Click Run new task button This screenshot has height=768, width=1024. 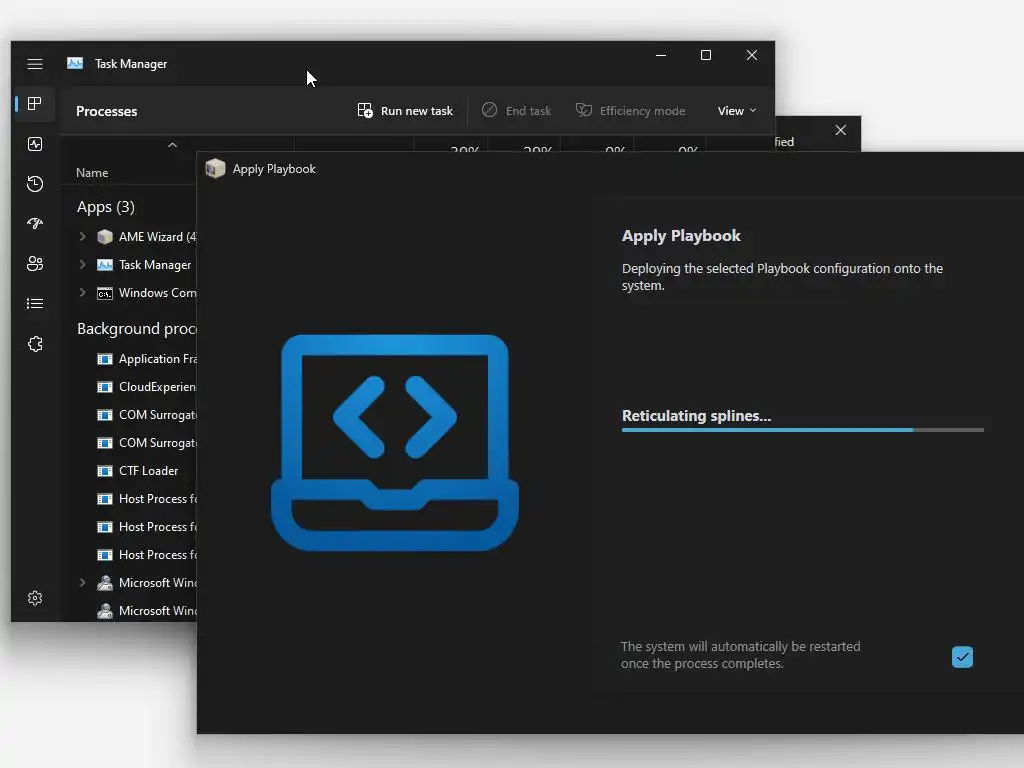[x=405, y=110]
